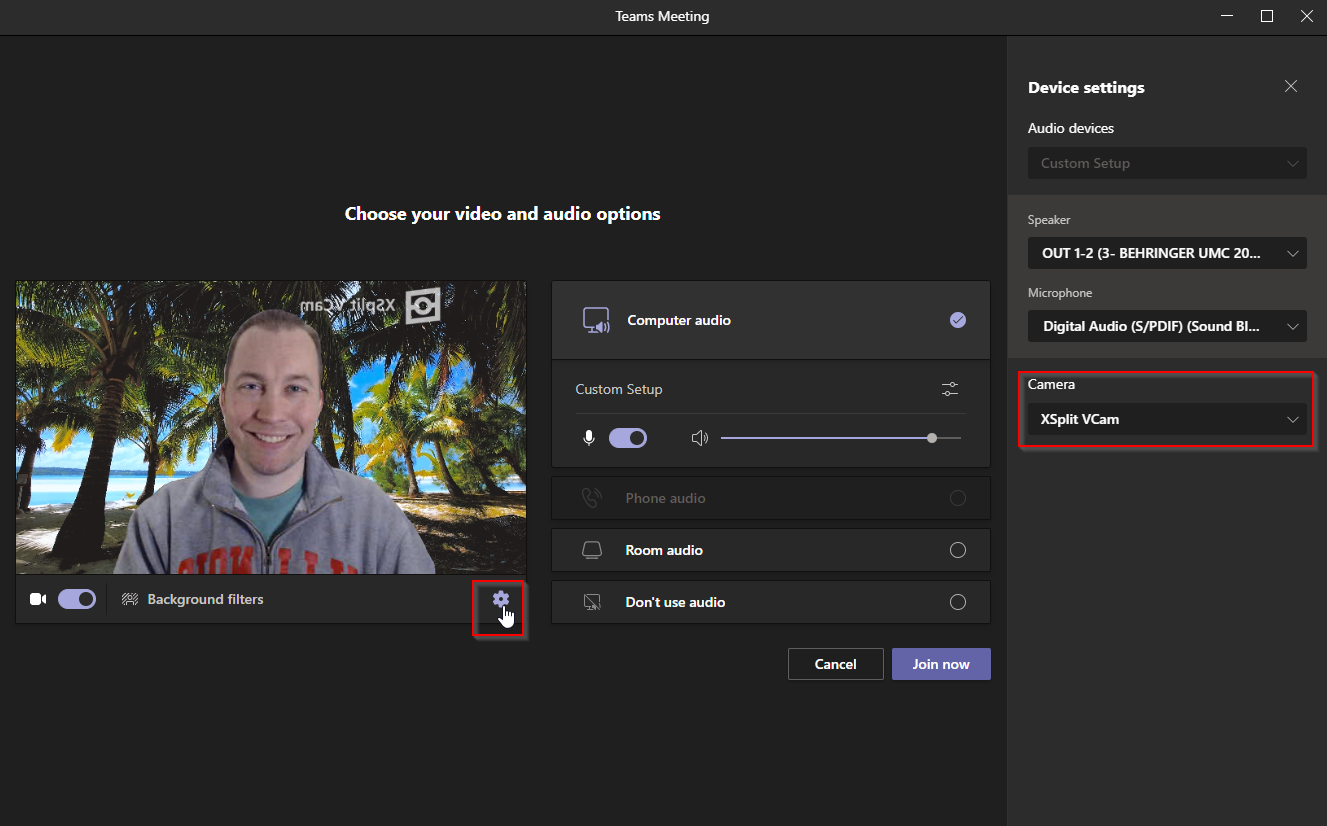This screenshot has height=826, width=1327.
Task: Click the camera preview video thumbnail
Action: pyautogui.click(x=271, y=428)
